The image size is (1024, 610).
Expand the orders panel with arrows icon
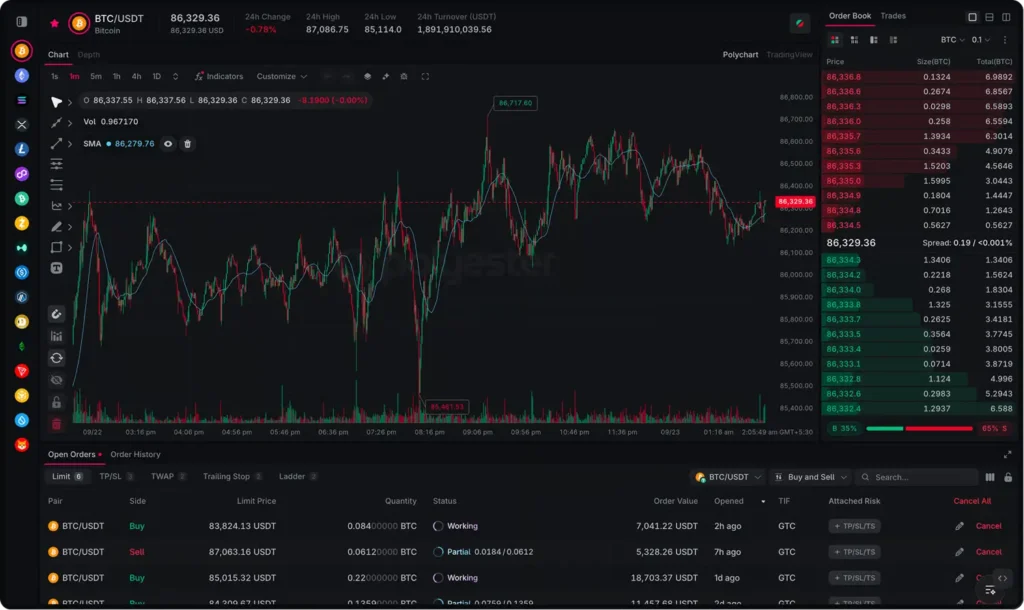pos(1007,455)
